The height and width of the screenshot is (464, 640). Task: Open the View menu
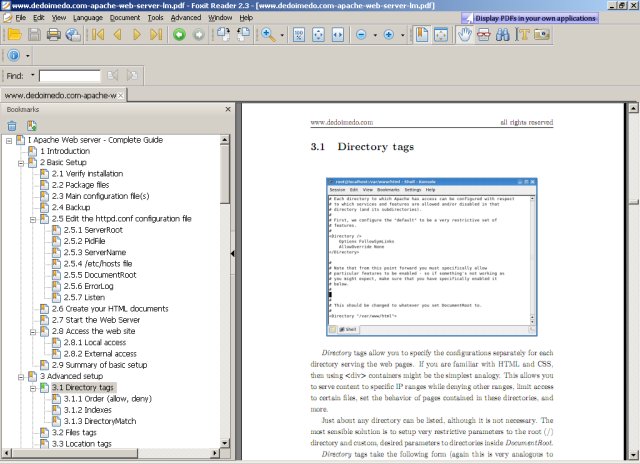(x=59, y=18)
